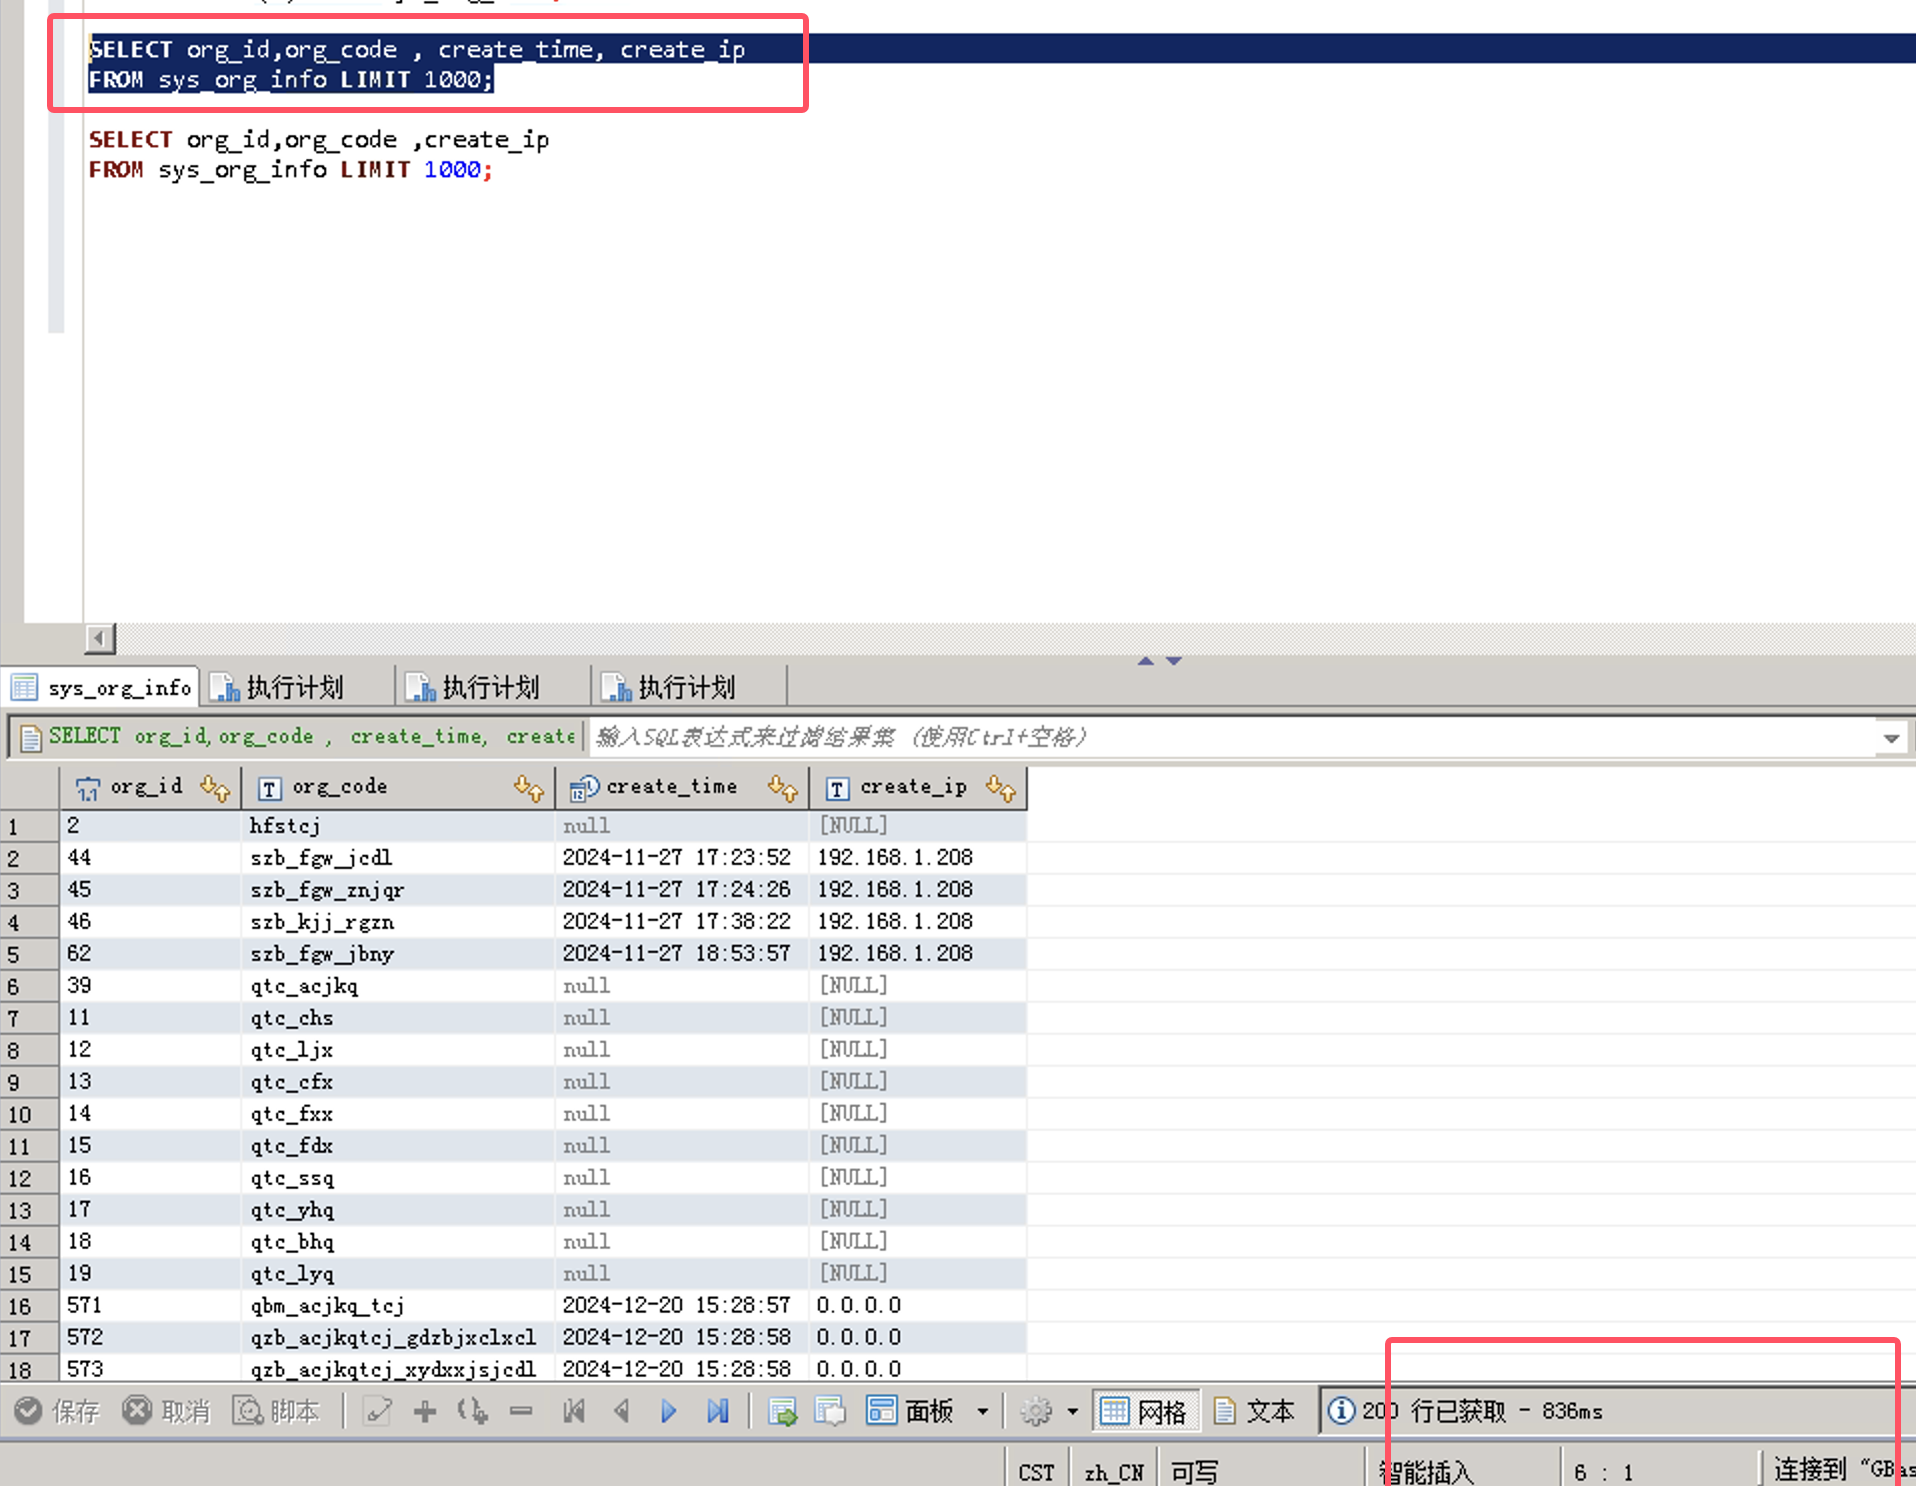The width and height of the screenshot is (1916, 1486).
Task: Sort by create_time using its sort icon
Action: [x=783, y=788]
